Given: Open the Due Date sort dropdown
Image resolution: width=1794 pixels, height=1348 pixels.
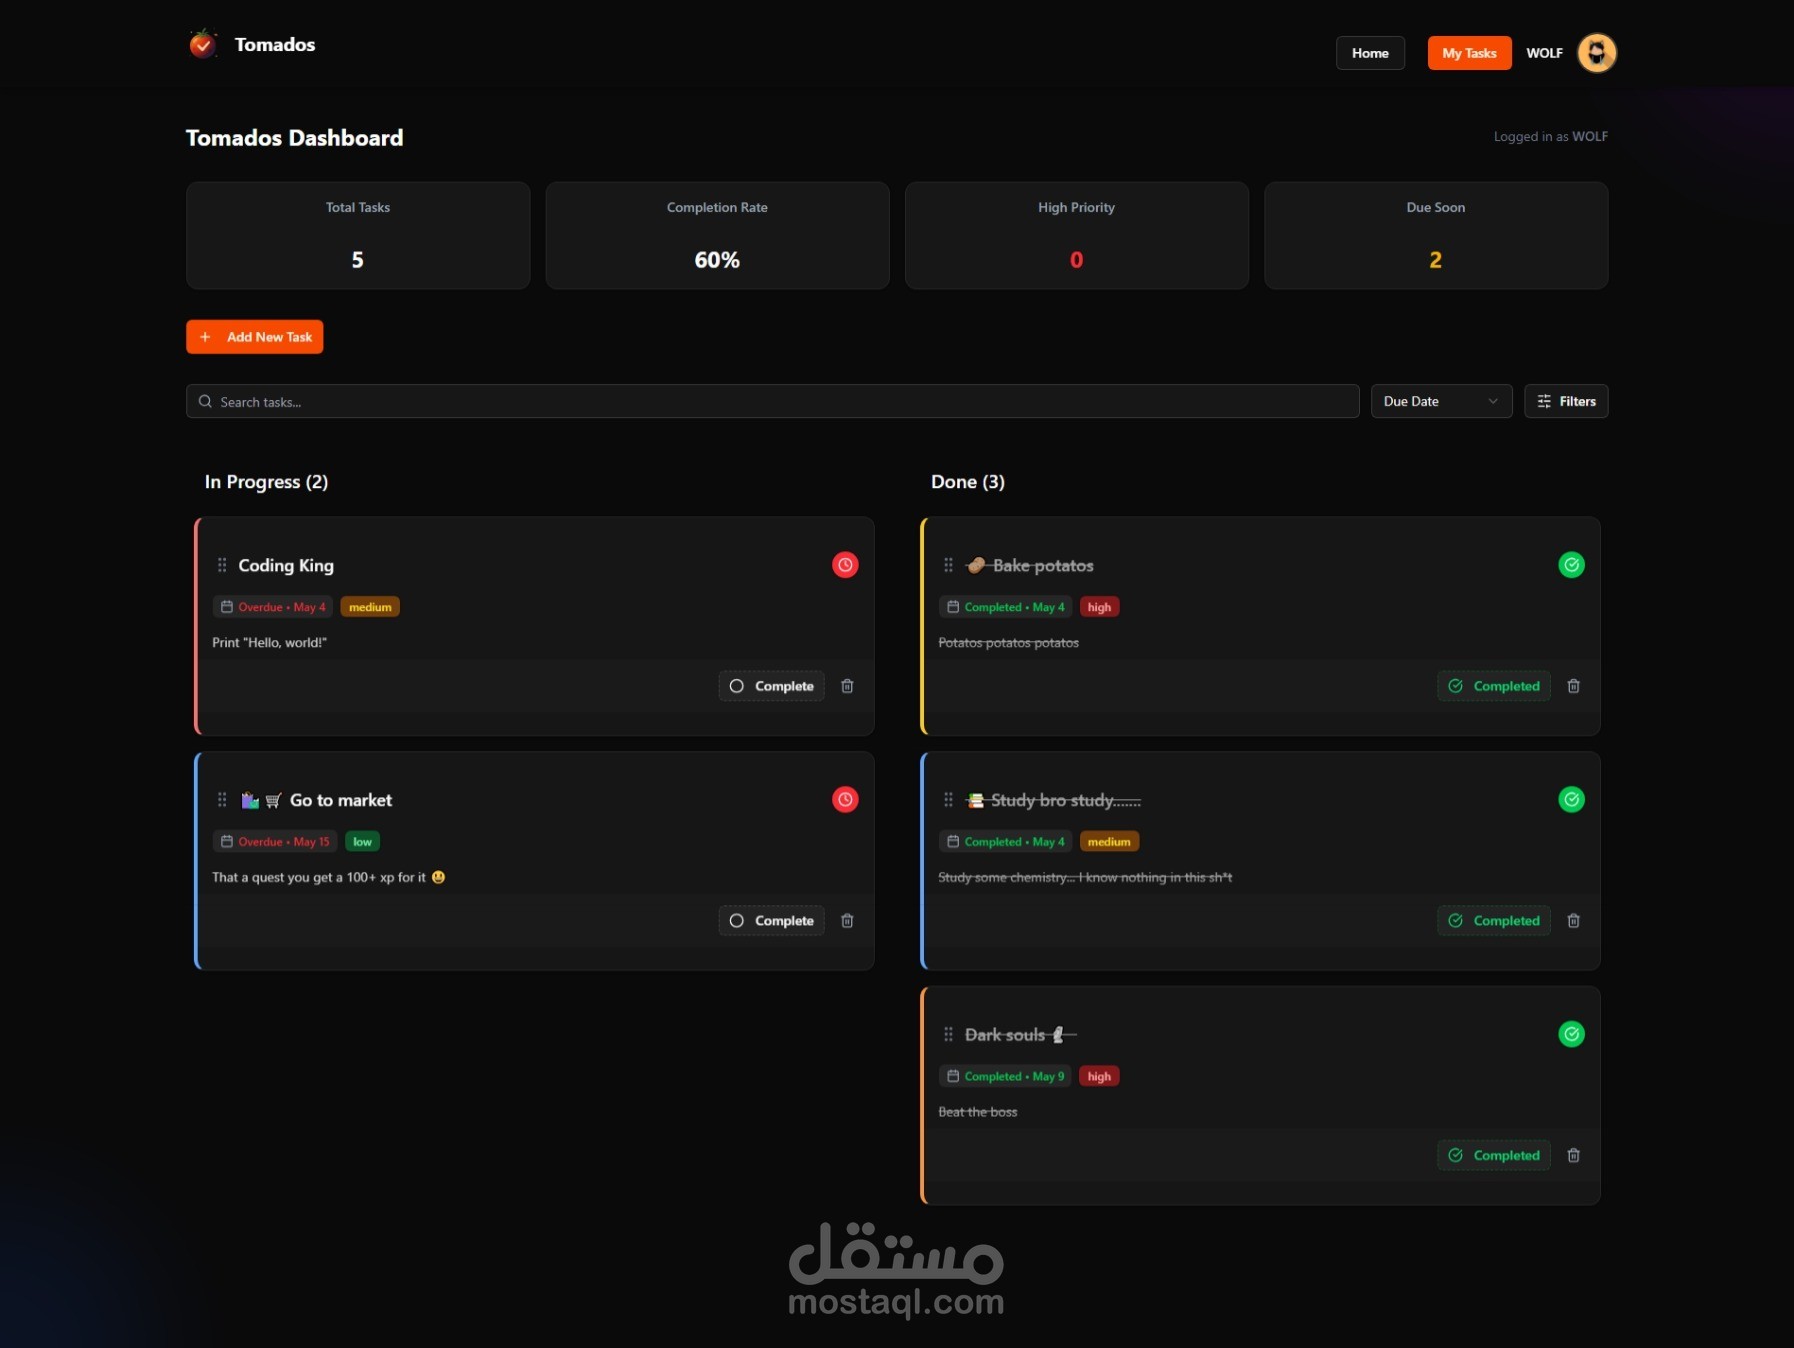Looking at the screenshot, I should click(1441, 401).
